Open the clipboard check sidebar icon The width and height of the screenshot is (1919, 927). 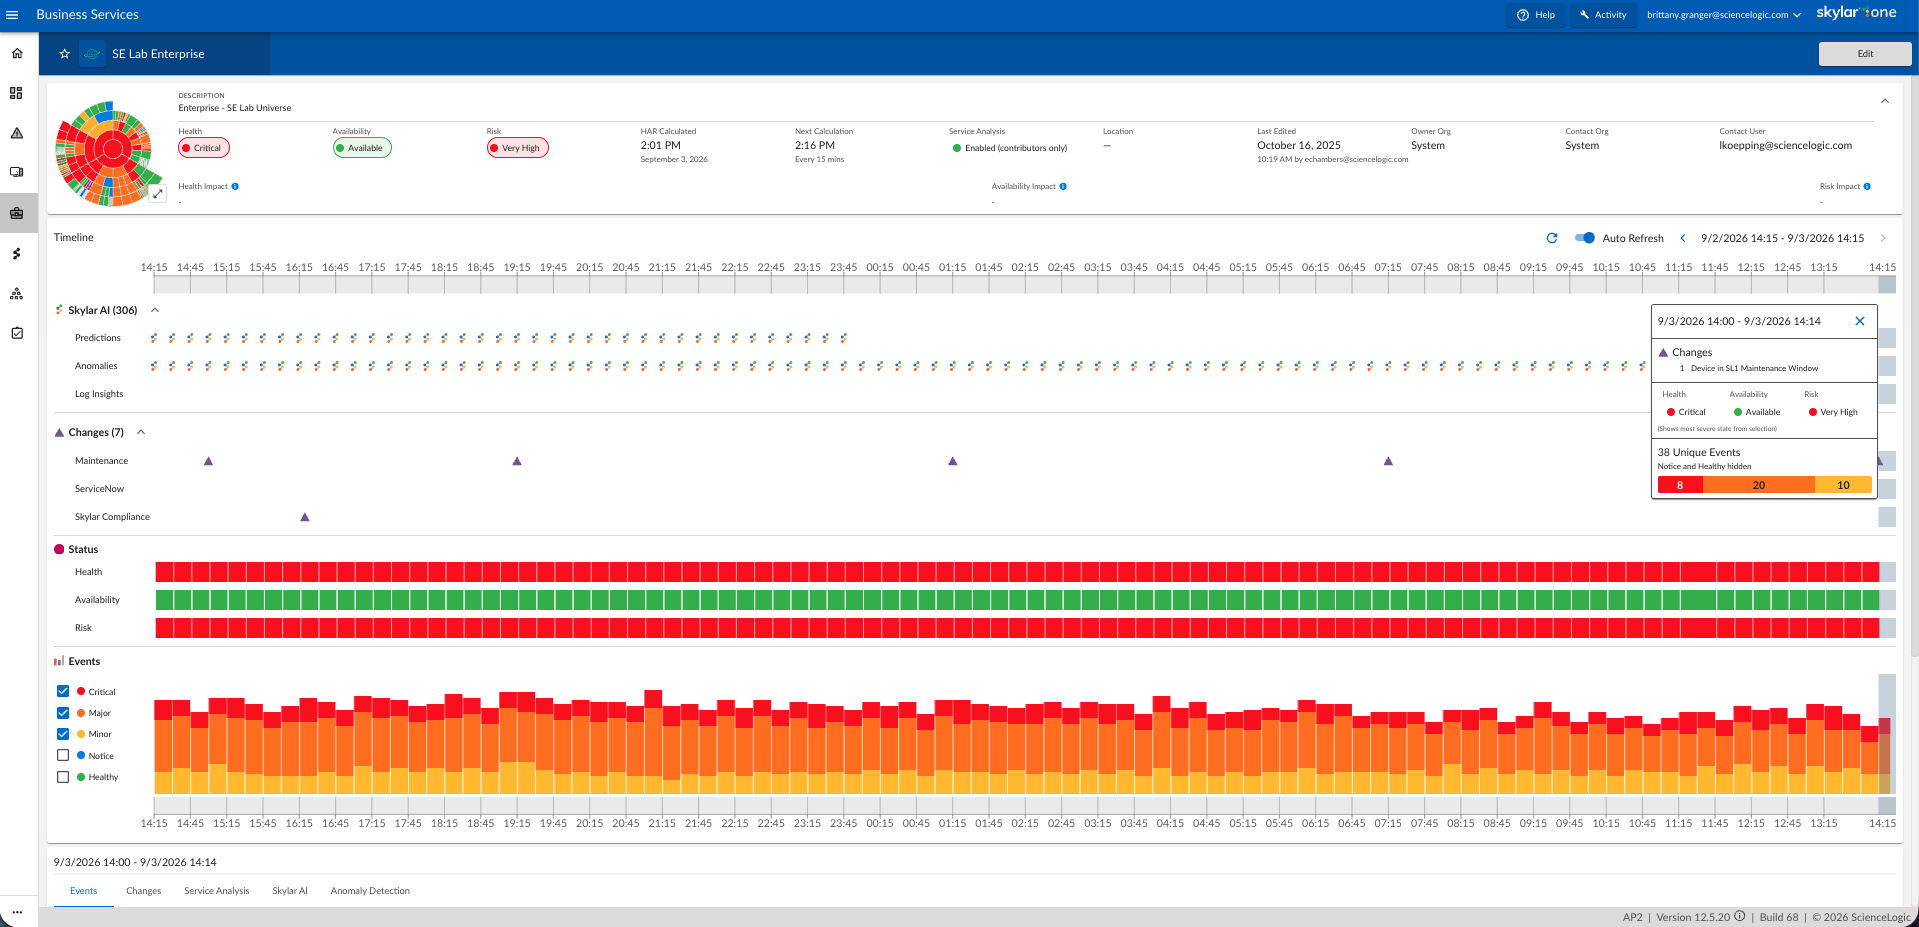pos(17,333)
